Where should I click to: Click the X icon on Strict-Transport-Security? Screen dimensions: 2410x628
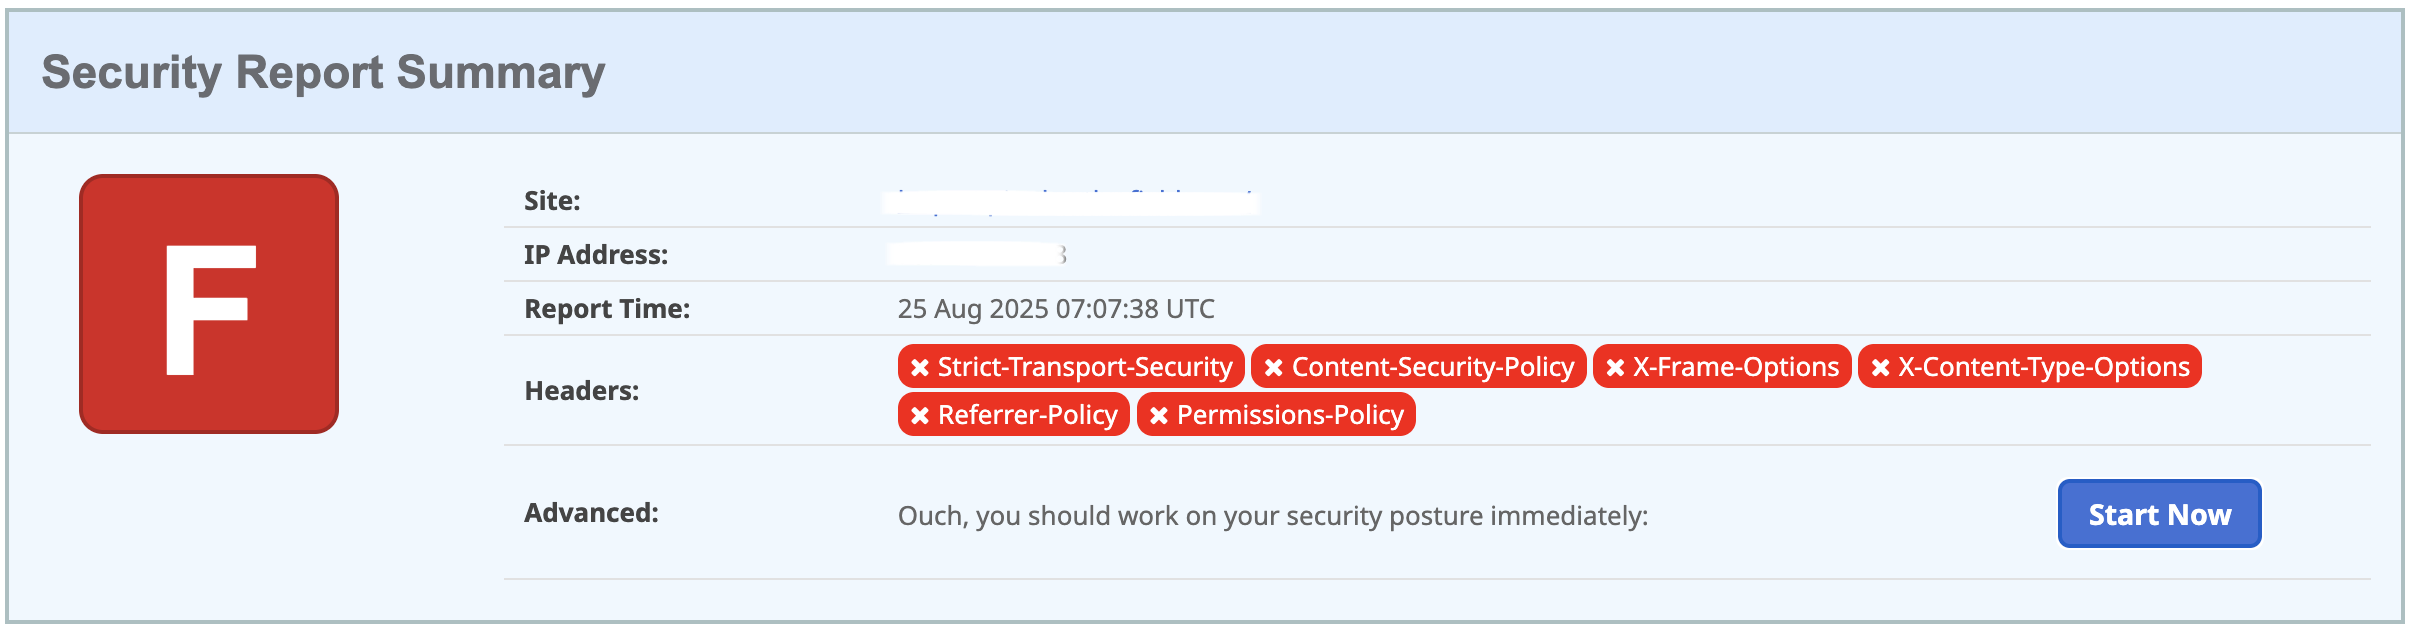point(920,368)
